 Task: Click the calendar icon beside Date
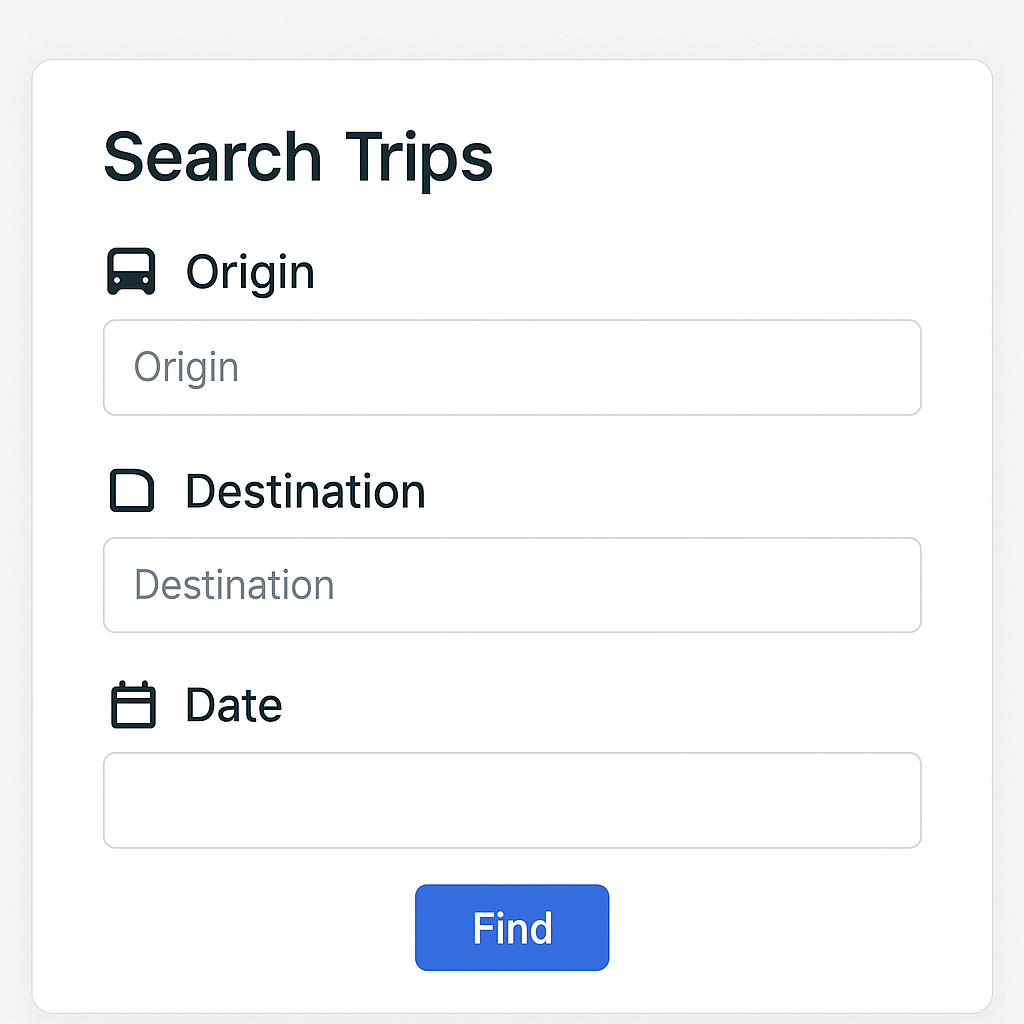point(132,705)
